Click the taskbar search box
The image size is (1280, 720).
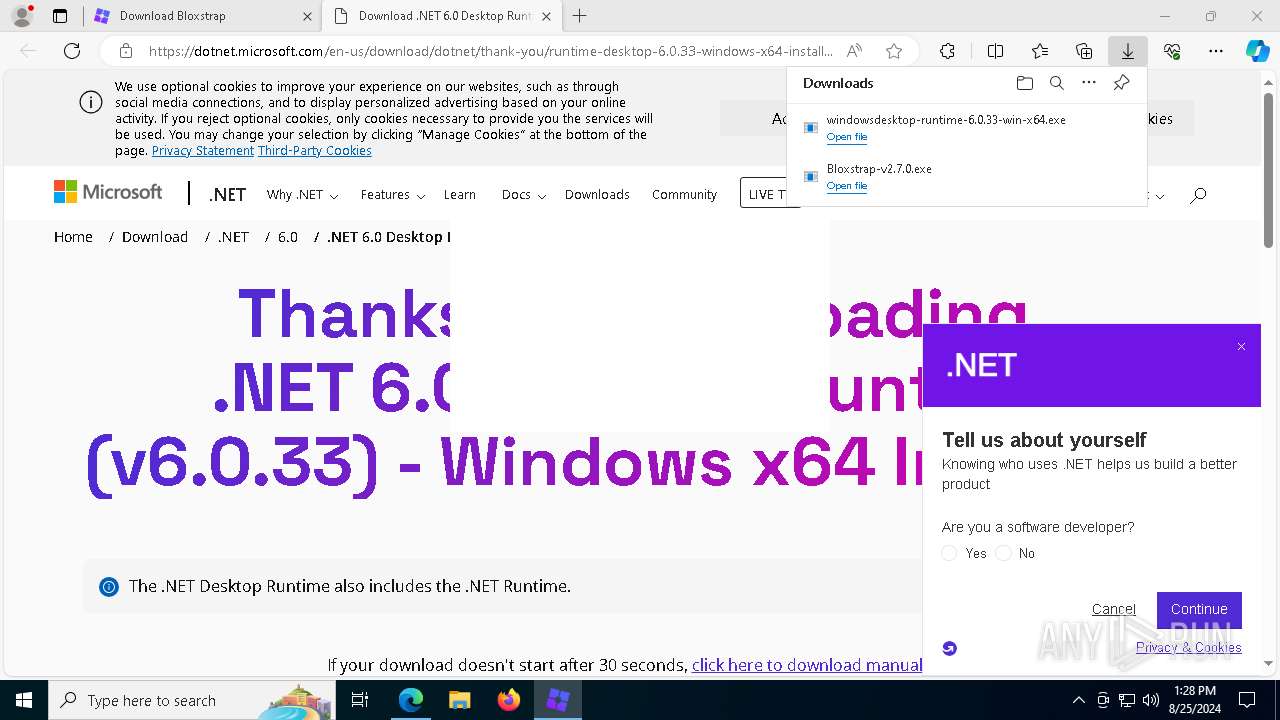[191, 700]
